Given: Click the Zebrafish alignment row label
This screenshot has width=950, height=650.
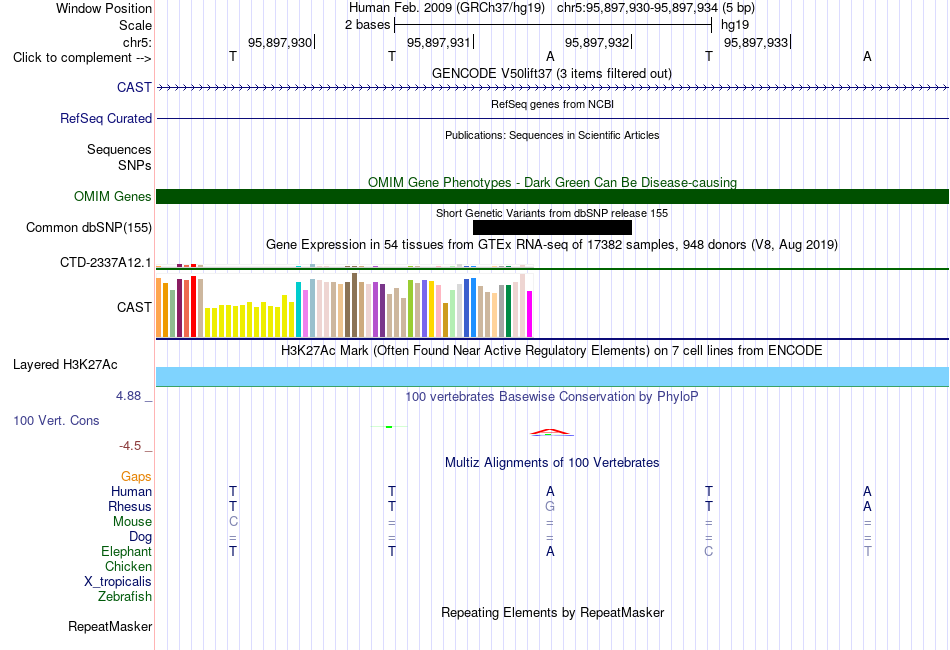Looking at the screenshot, I should tap(125, 597).
